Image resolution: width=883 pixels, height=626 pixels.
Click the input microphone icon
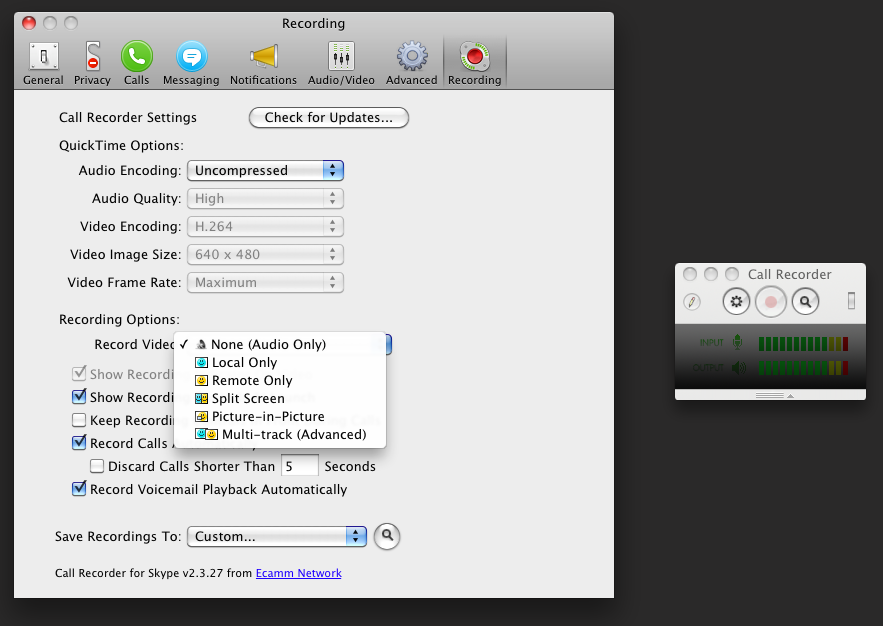737,342
